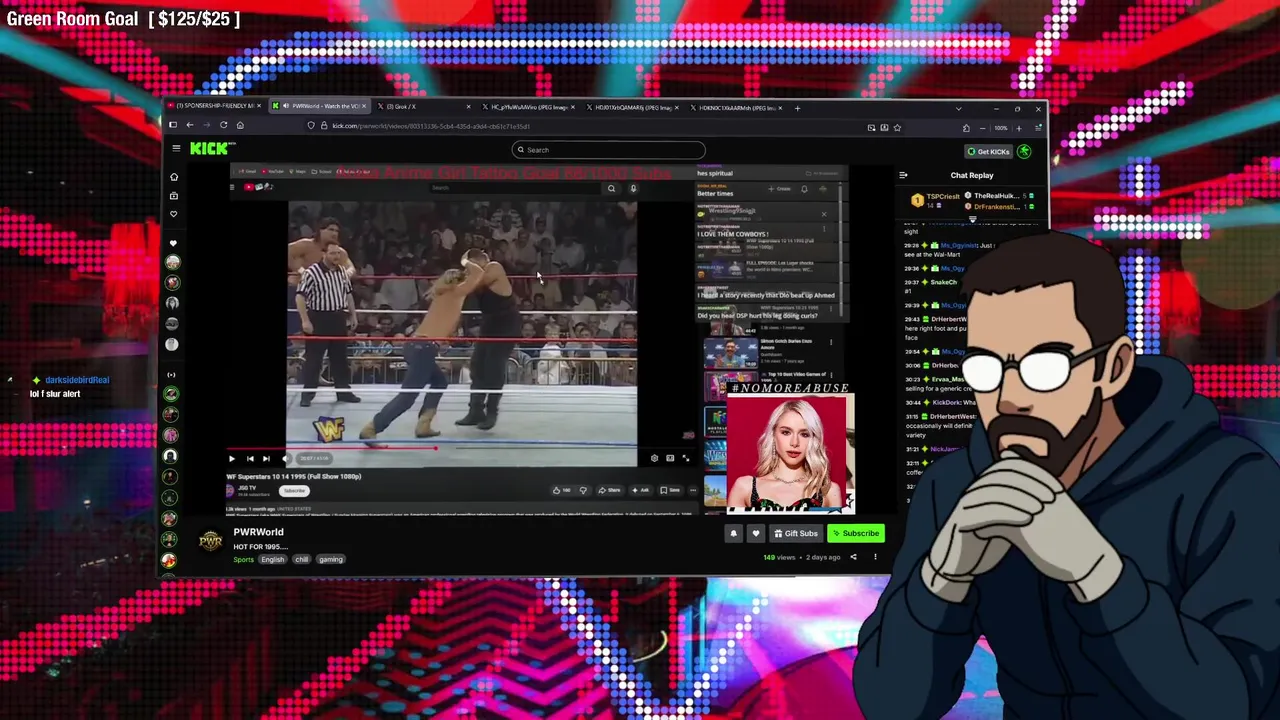The image size is (1280, 720).
Task: Open the green user avatar menu
Action: (x=1024, y=152)
